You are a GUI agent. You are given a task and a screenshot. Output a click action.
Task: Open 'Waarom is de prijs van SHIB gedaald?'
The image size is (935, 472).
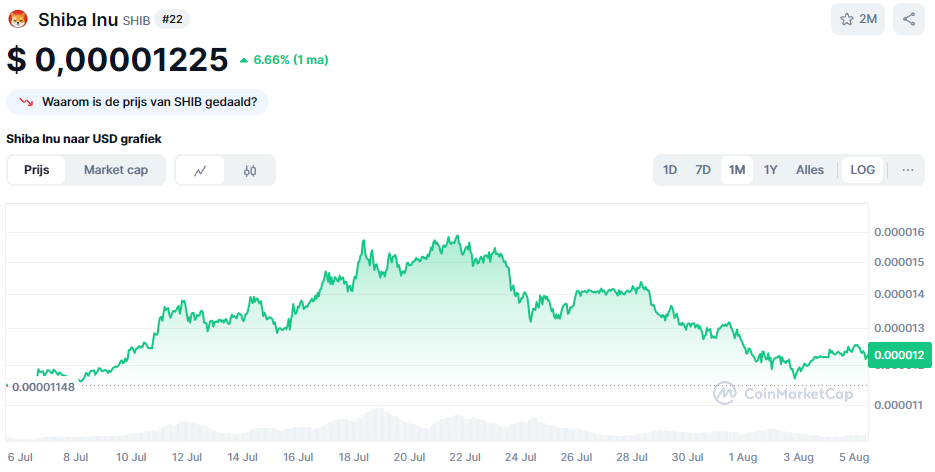pyautogui.click(x=137, y=102)
